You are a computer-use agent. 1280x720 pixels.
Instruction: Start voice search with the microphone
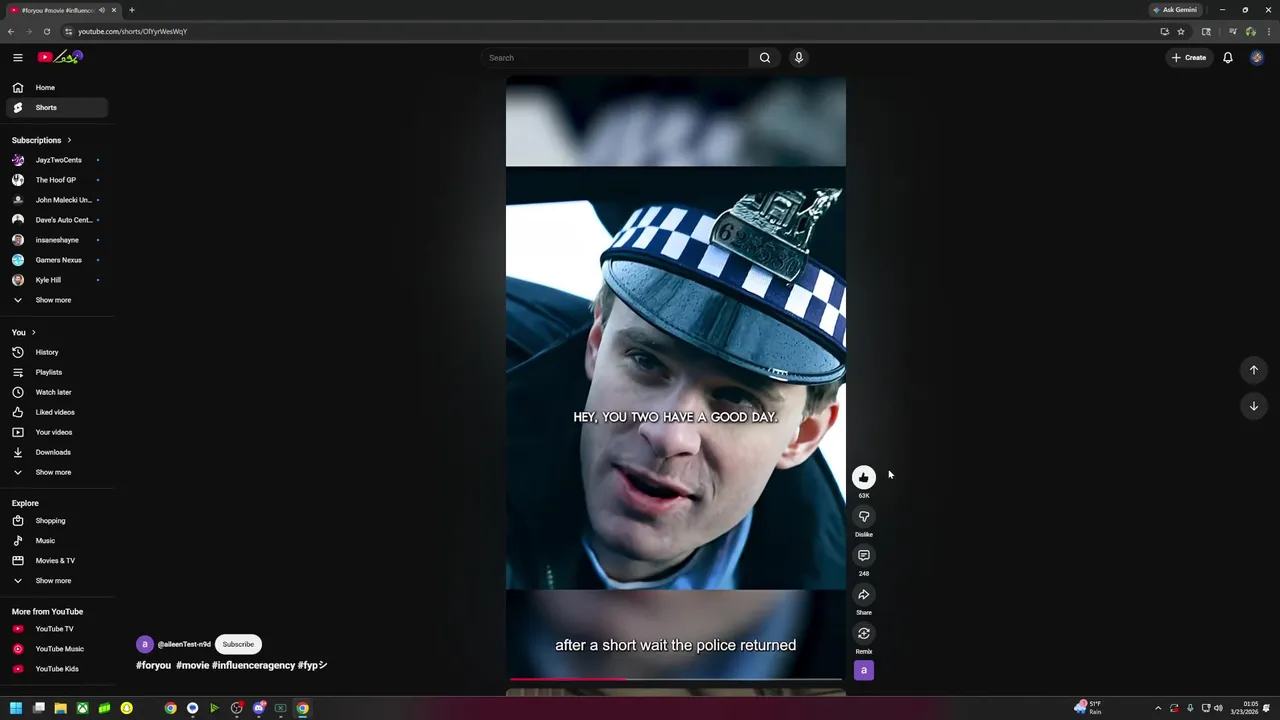(798, 58)
